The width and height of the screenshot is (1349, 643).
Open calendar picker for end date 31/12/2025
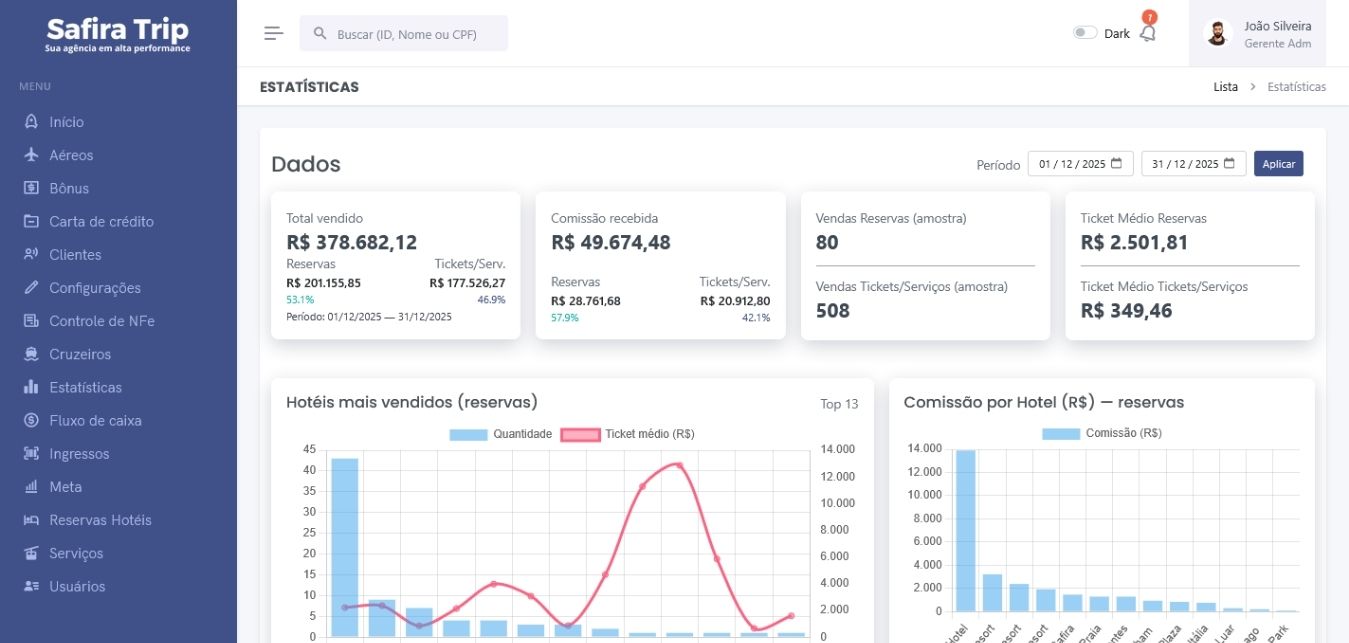tap(1229, 163)
